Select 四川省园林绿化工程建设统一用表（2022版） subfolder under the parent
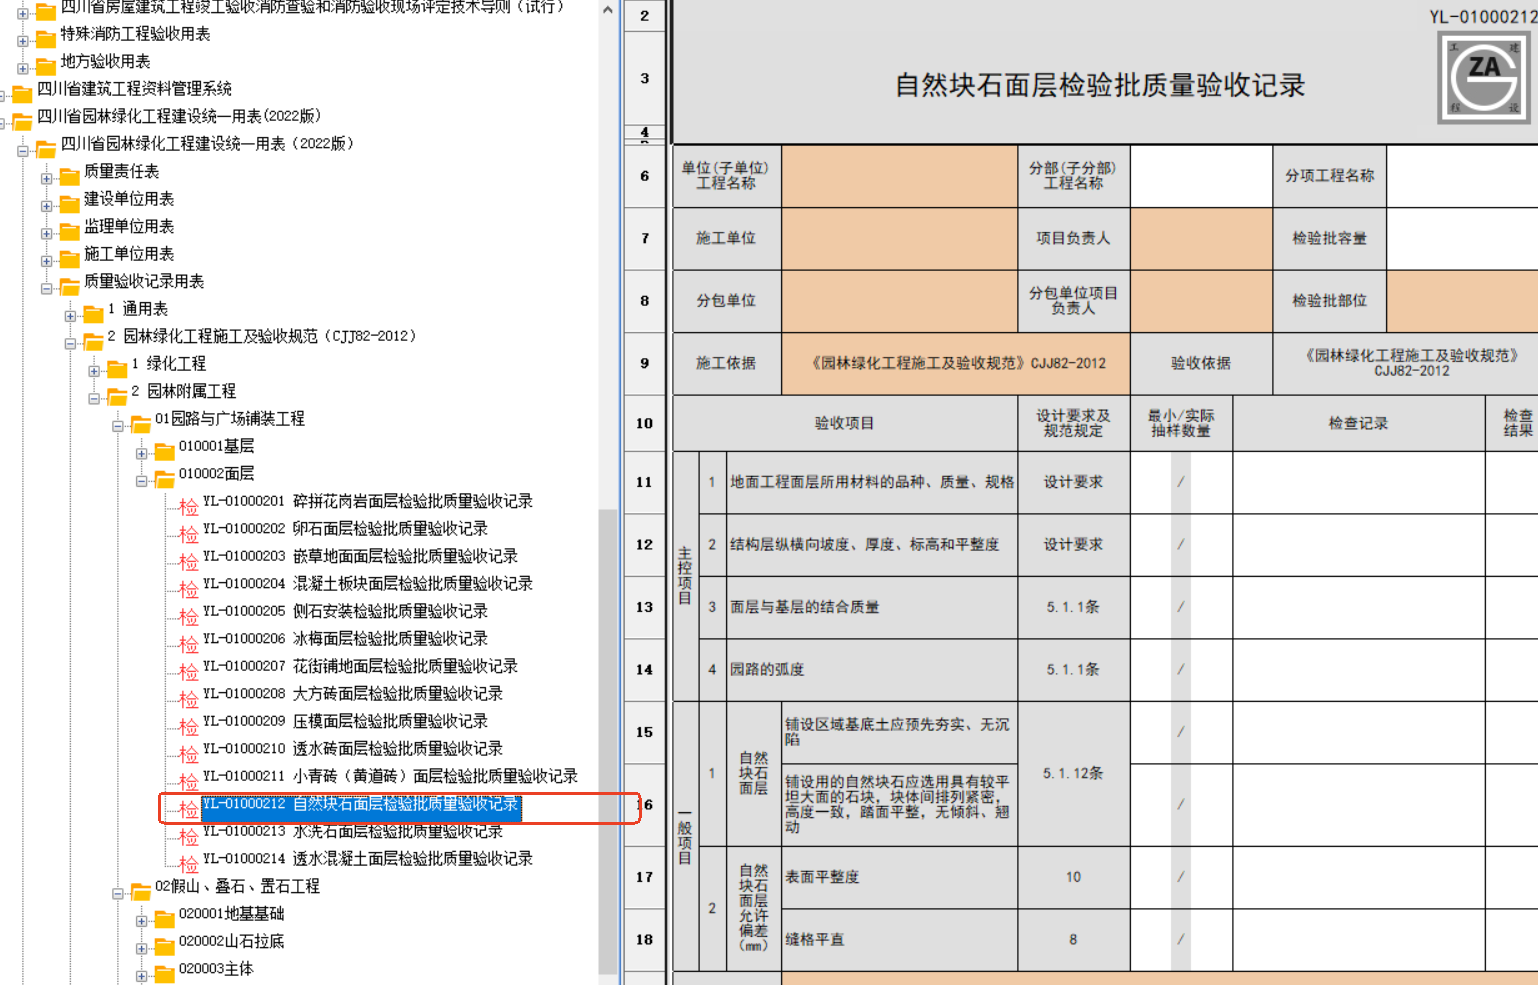Screen dimensions: 1538x985 [207, 143]
